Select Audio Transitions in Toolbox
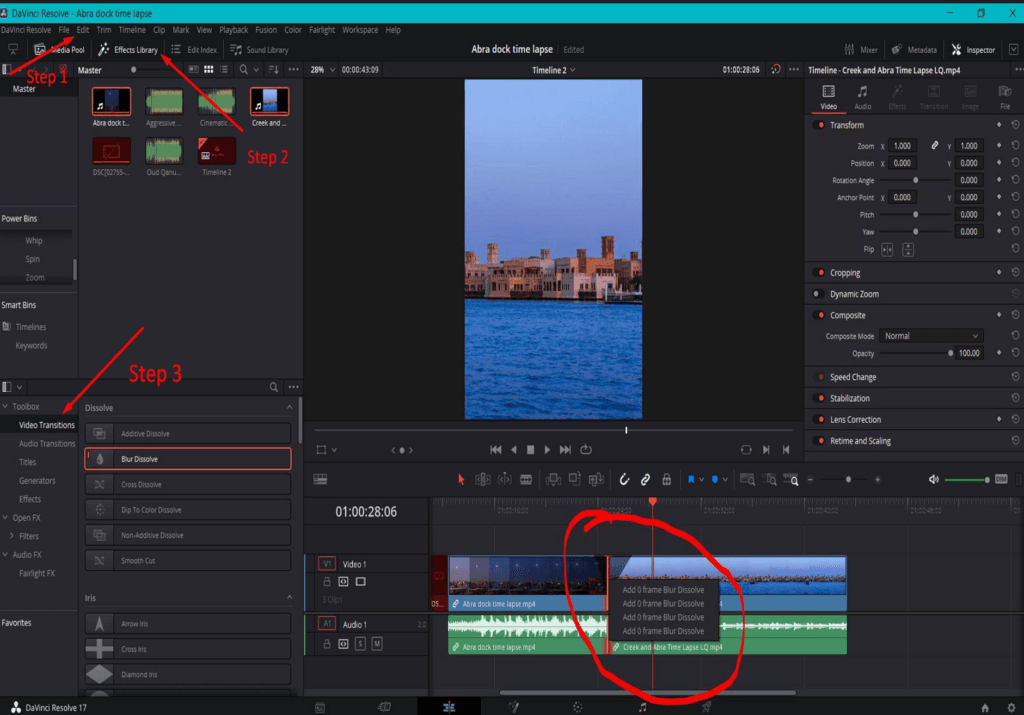This screenshot has height=715, width=1024. pos(47,444)
